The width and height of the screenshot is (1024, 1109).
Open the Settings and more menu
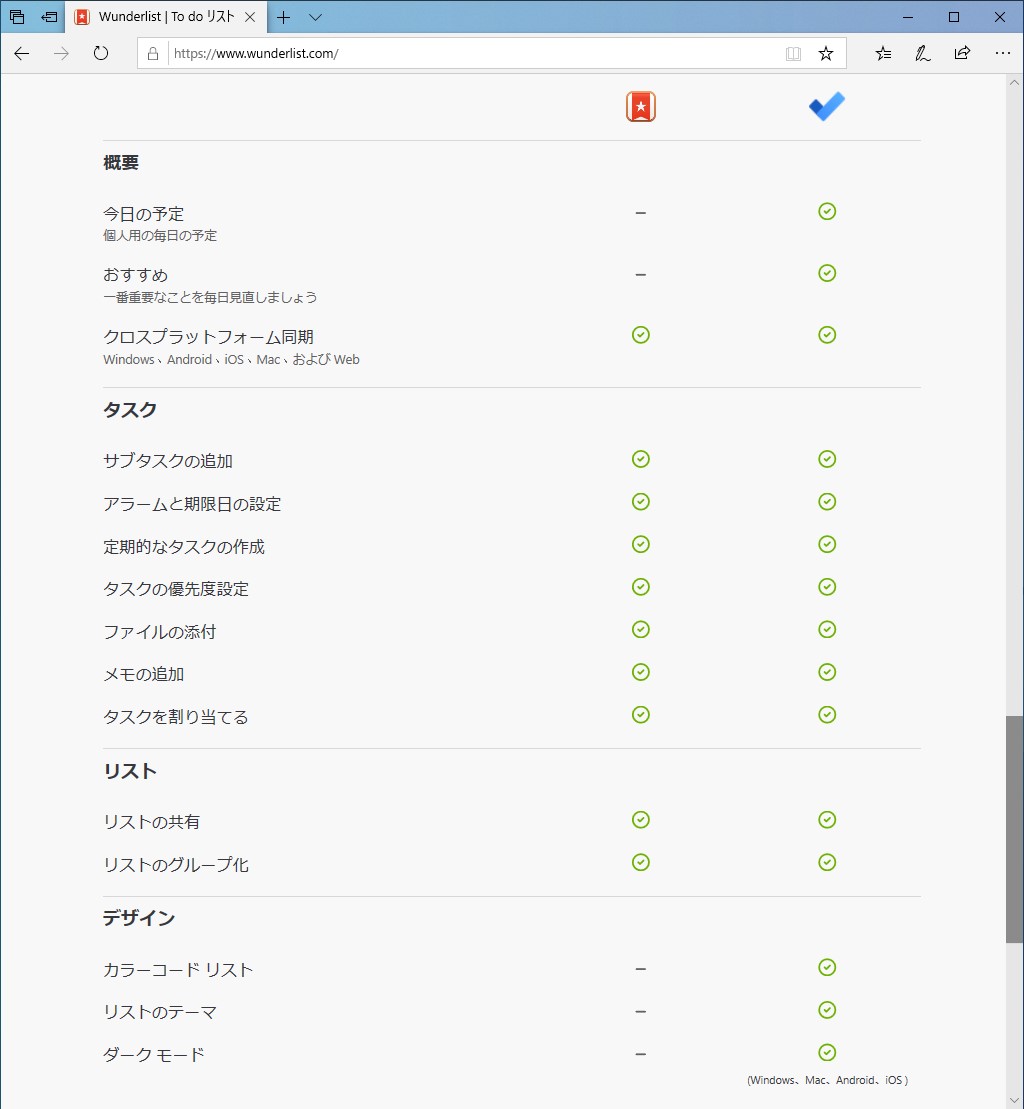click(1003, 53)
